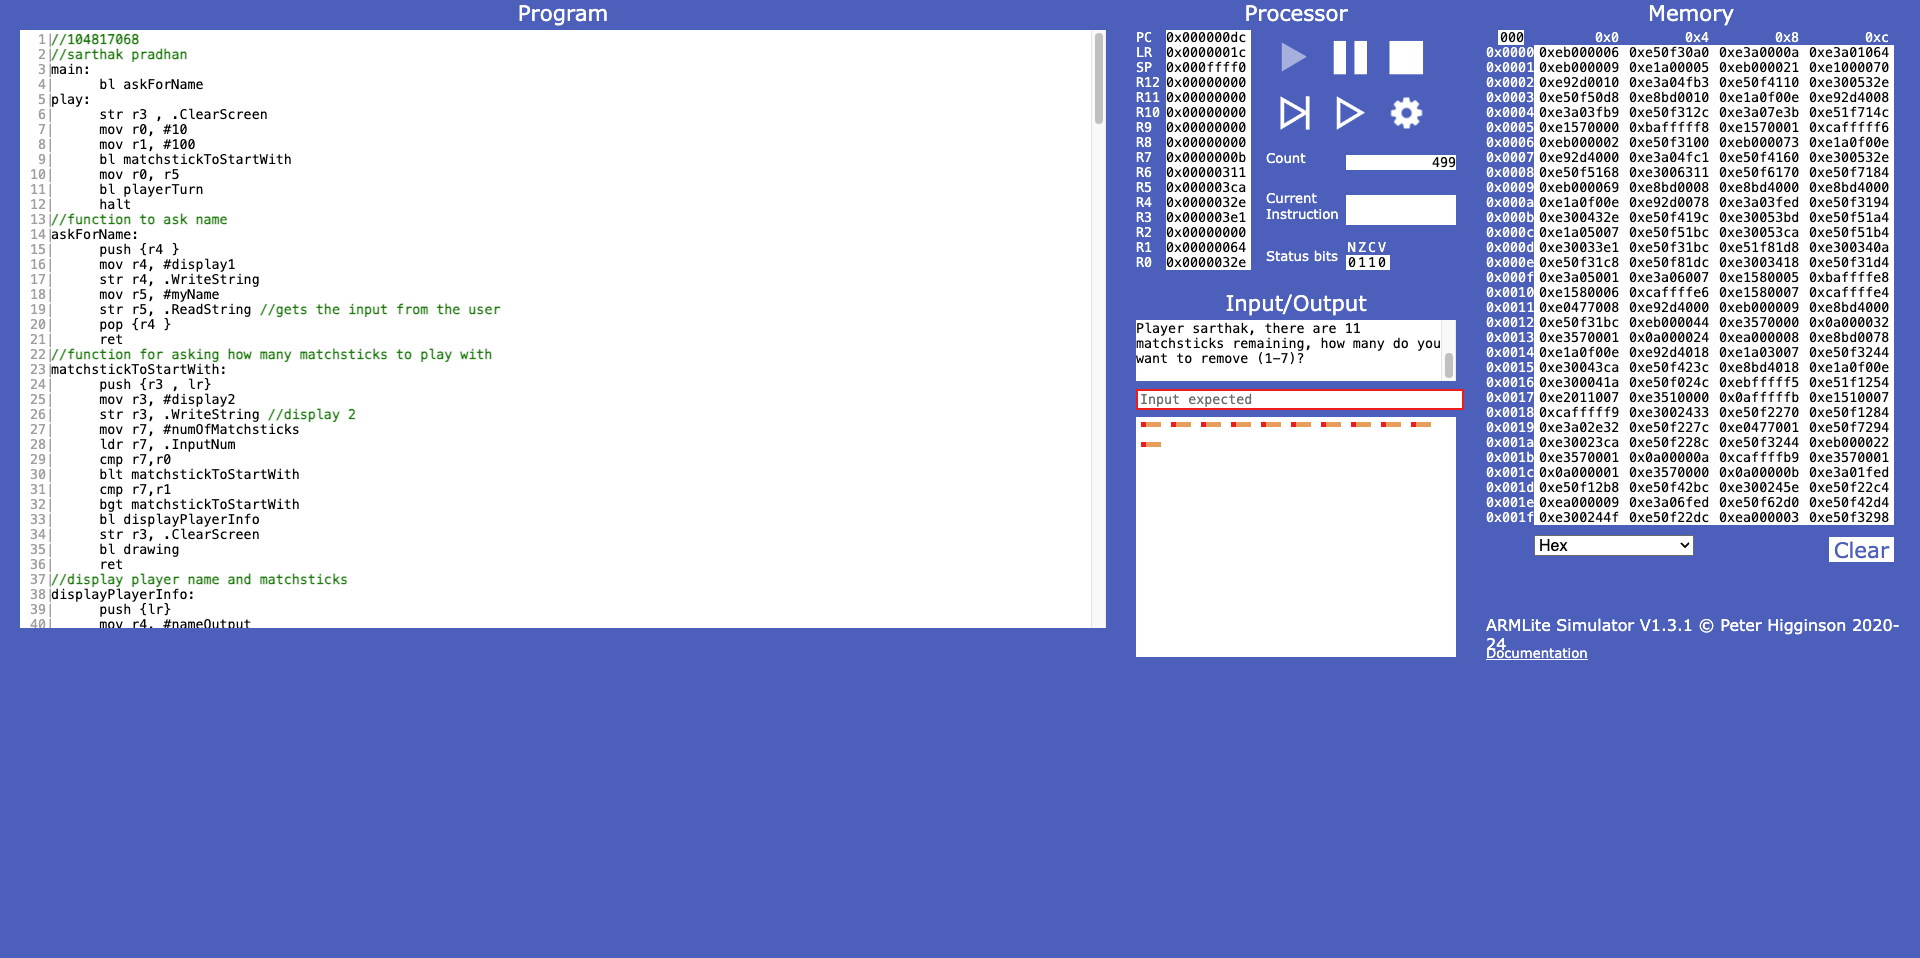This screenshot has height=958, width=1920.
Task: Open settings with the gear icon
Action: coord(1406,113)
